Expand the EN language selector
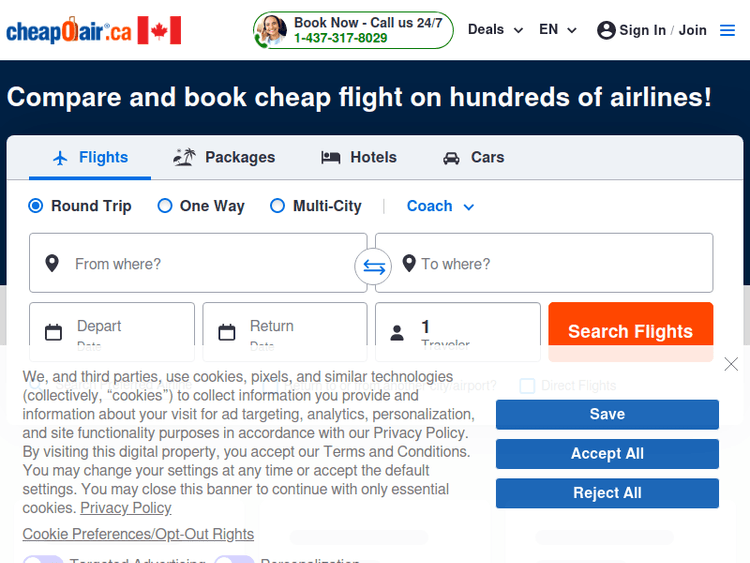The height and width of the screenshot is (563, 750). [x=558, y=30]
